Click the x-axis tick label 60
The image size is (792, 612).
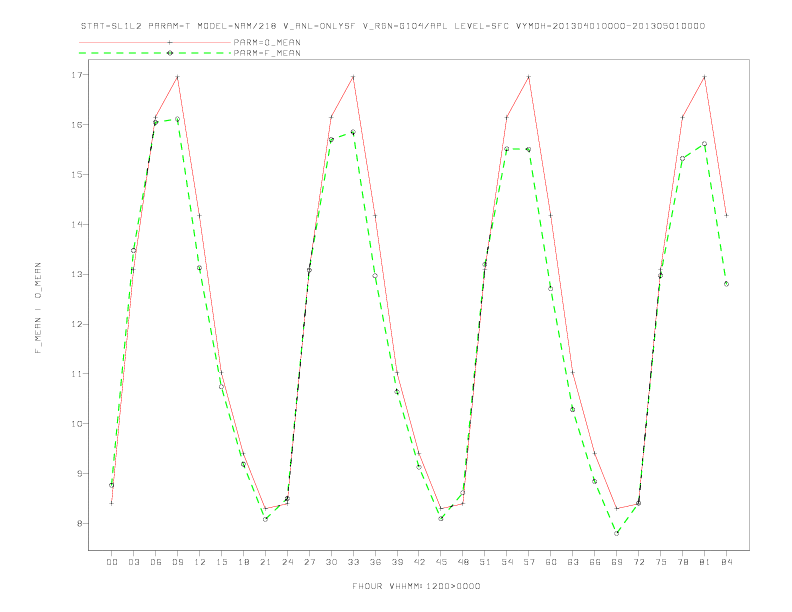pyautogui.click(x=551, y=562)
